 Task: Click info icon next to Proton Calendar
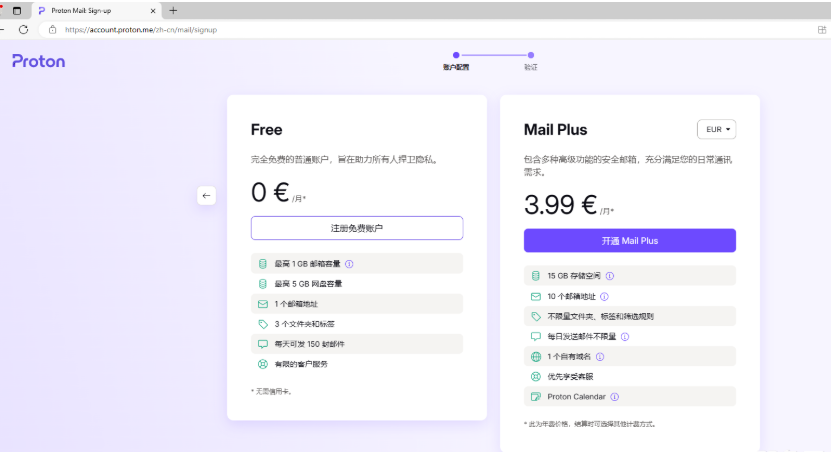(615, 397)
